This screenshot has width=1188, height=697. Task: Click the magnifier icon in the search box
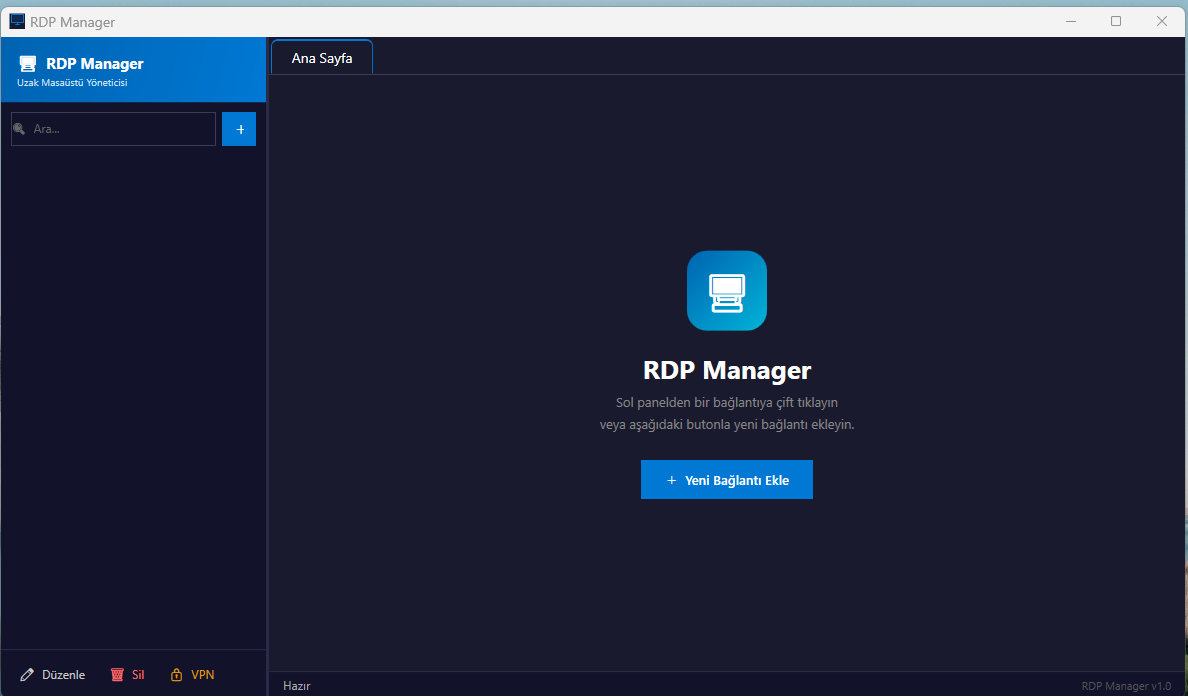(20, 129)
